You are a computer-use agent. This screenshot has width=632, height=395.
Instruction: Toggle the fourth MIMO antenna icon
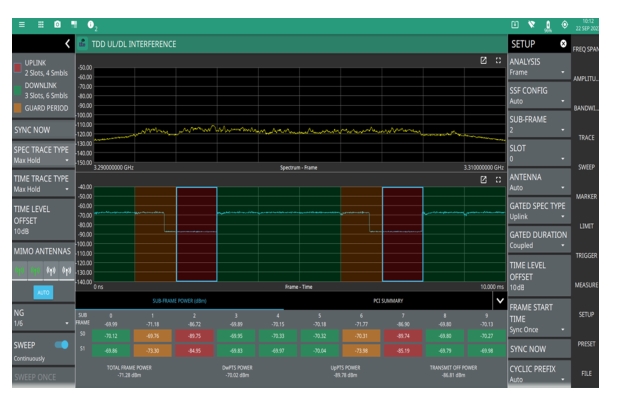(x=67, y=270)
